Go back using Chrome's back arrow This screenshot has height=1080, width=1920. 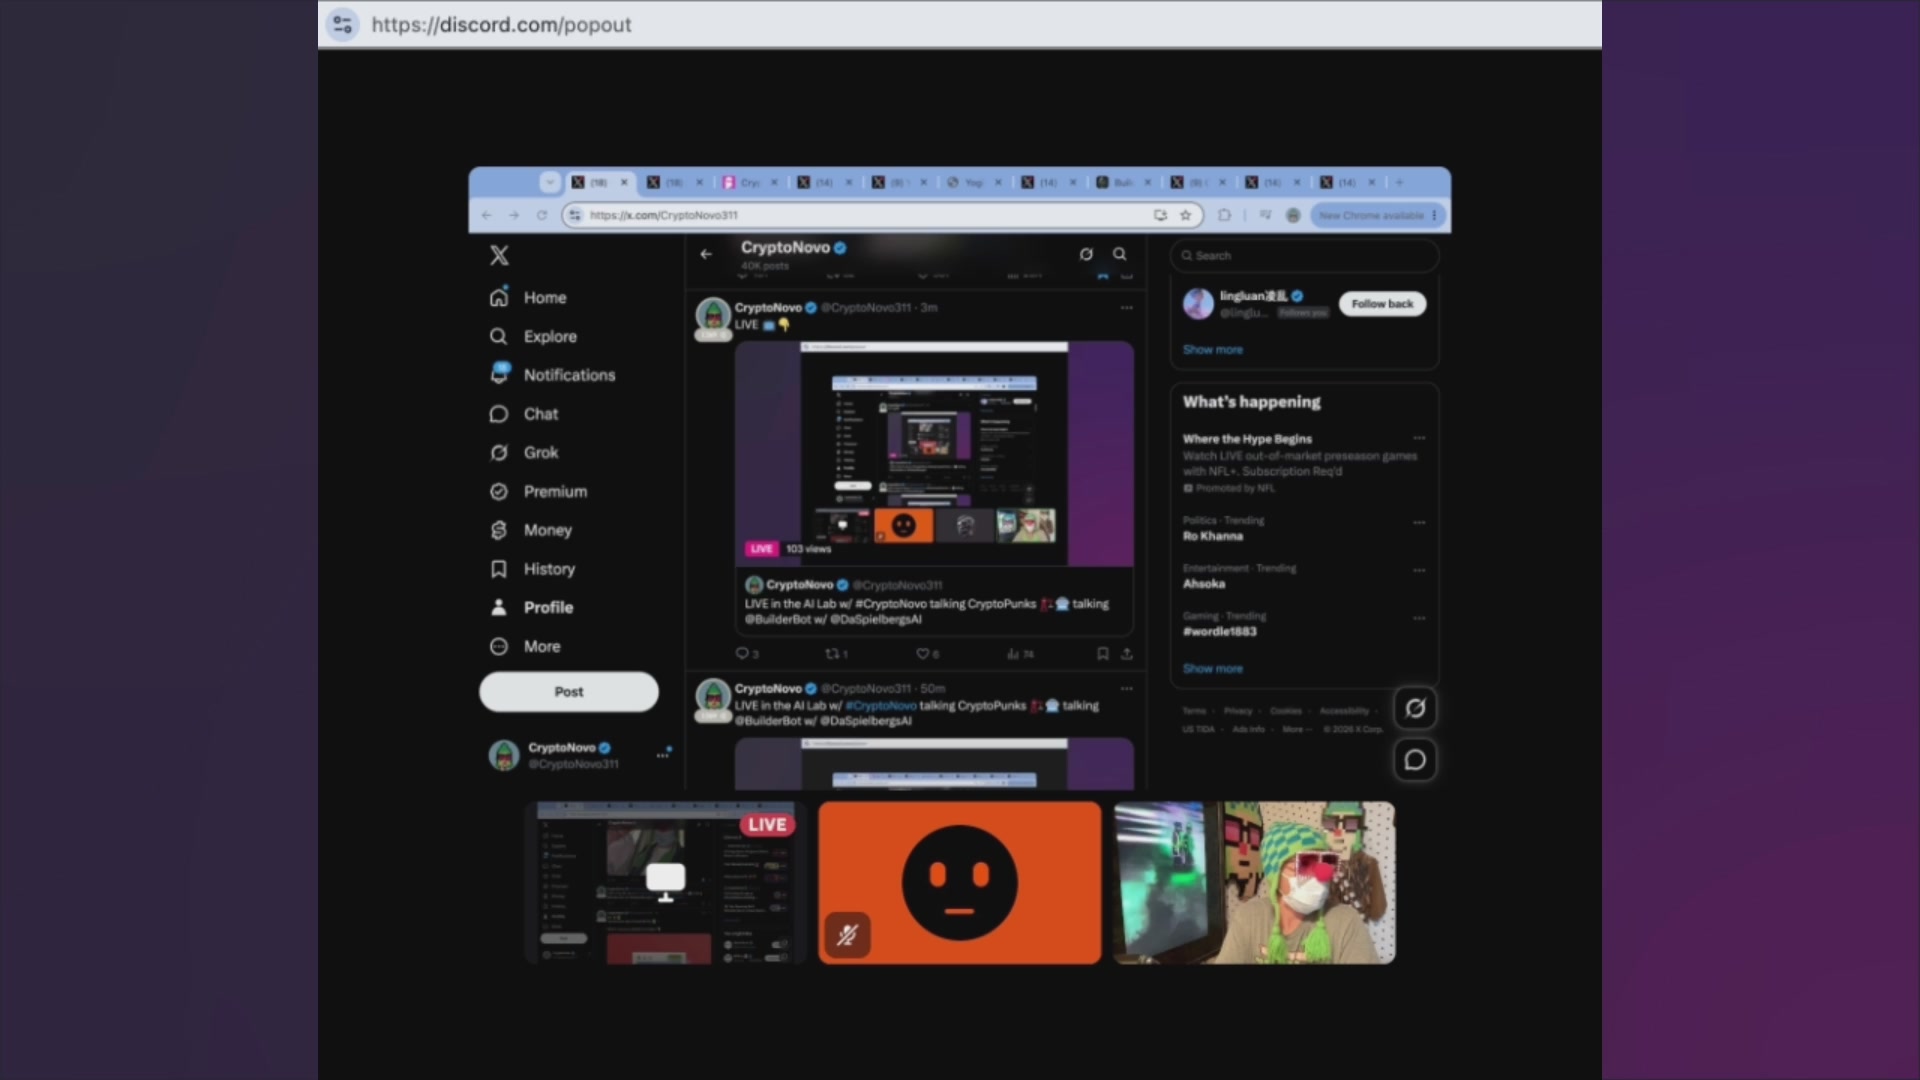pos(487,215)
